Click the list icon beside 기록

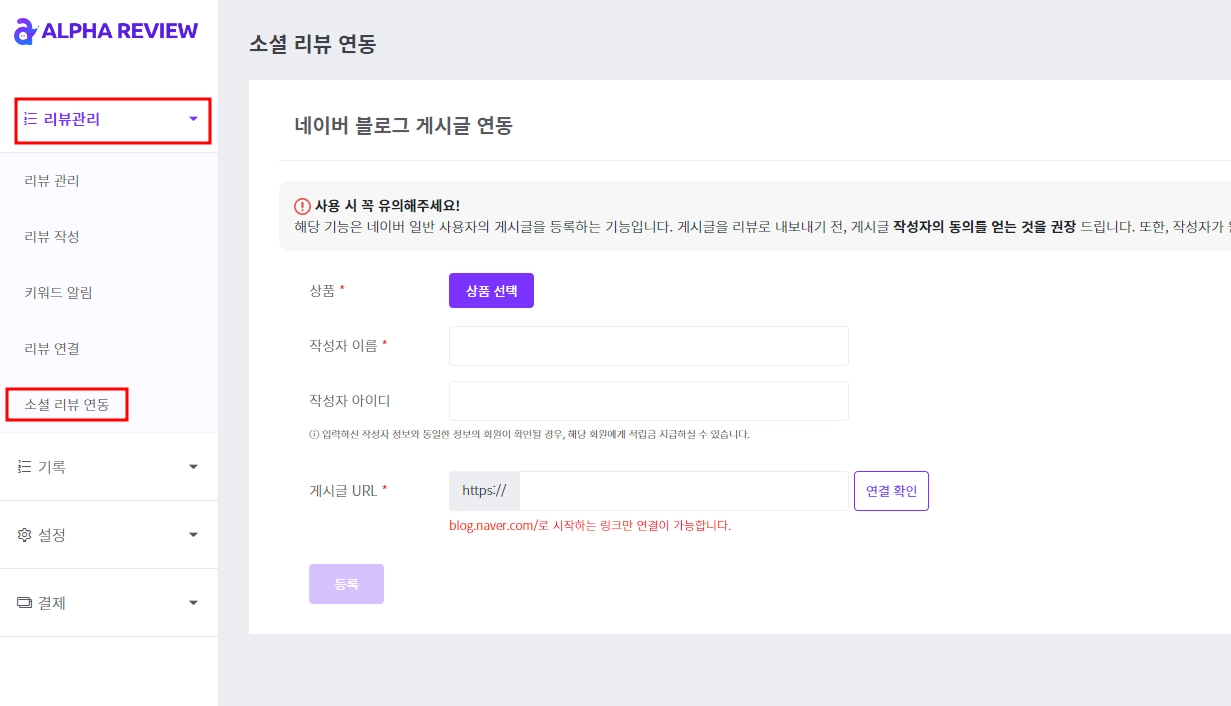tap(25, 467)
